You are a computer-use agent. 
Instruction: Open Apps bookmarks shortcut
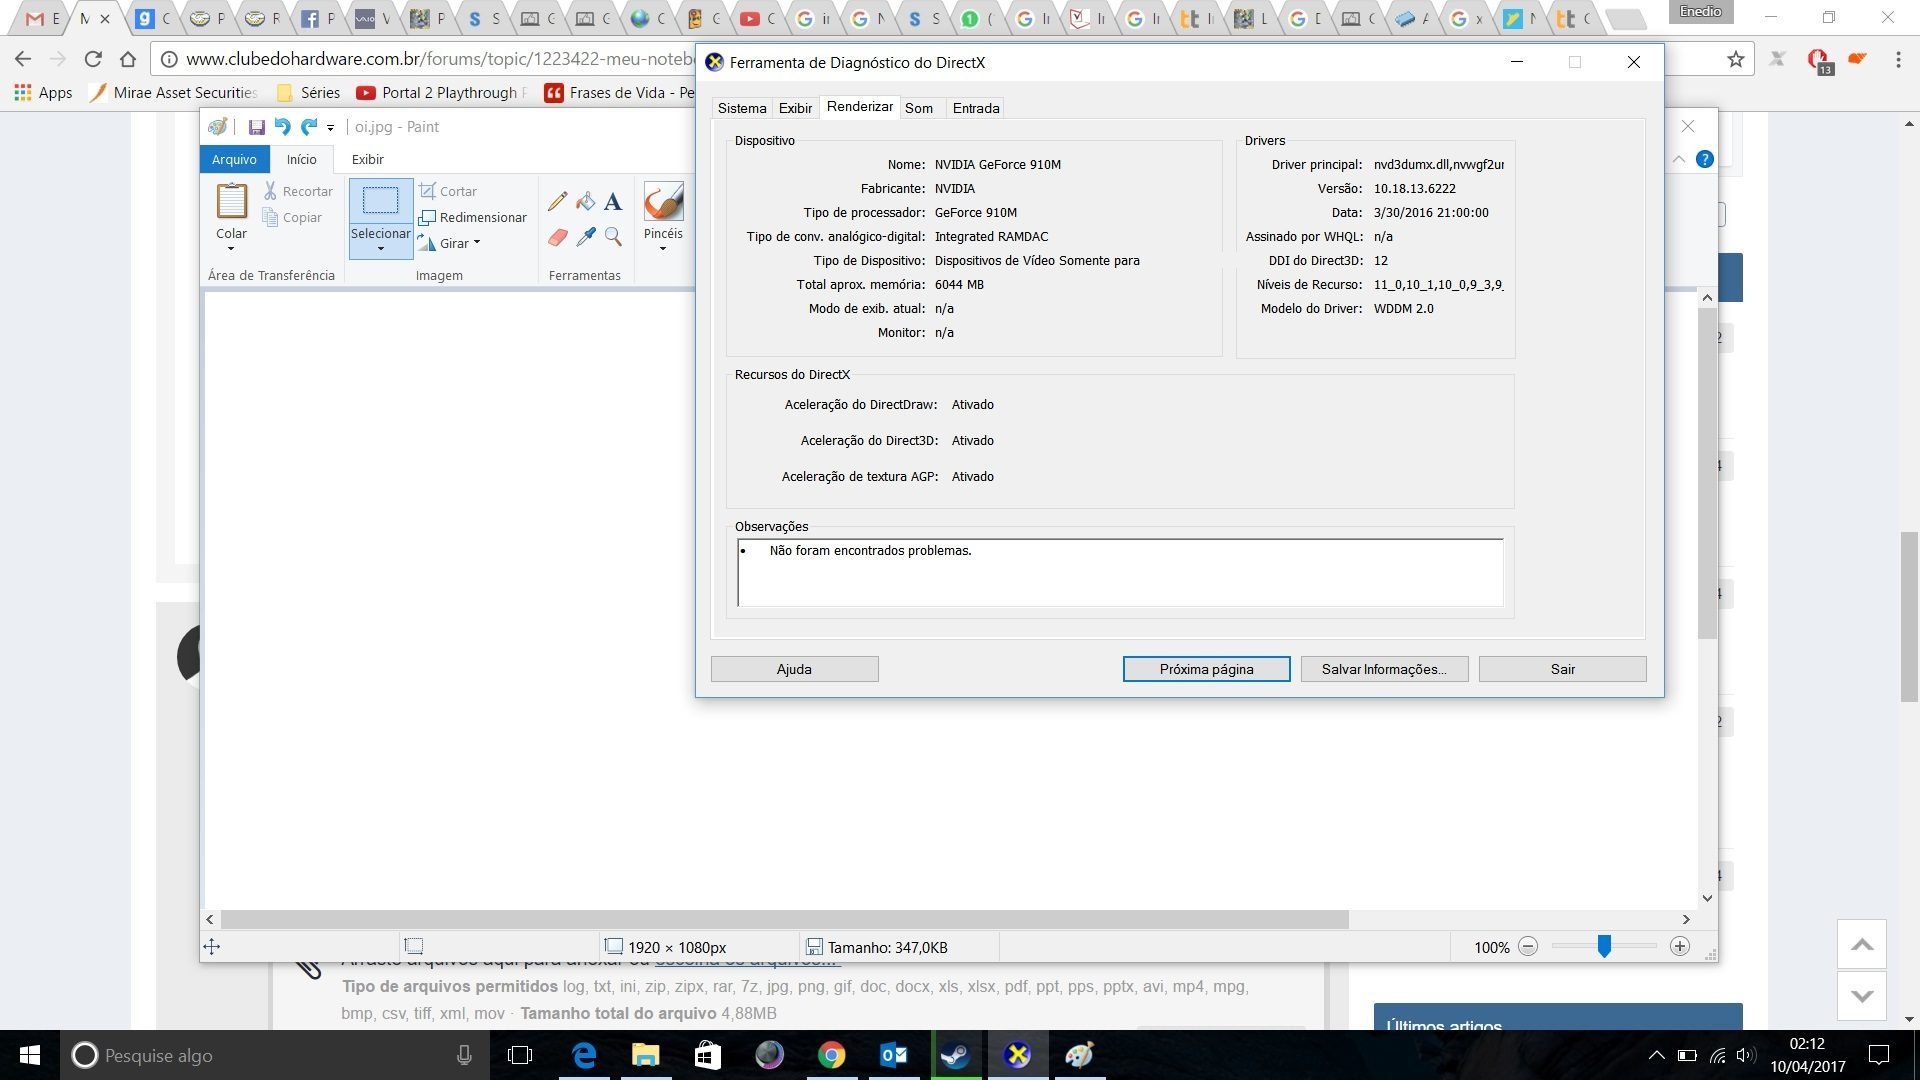pos(43,92)
